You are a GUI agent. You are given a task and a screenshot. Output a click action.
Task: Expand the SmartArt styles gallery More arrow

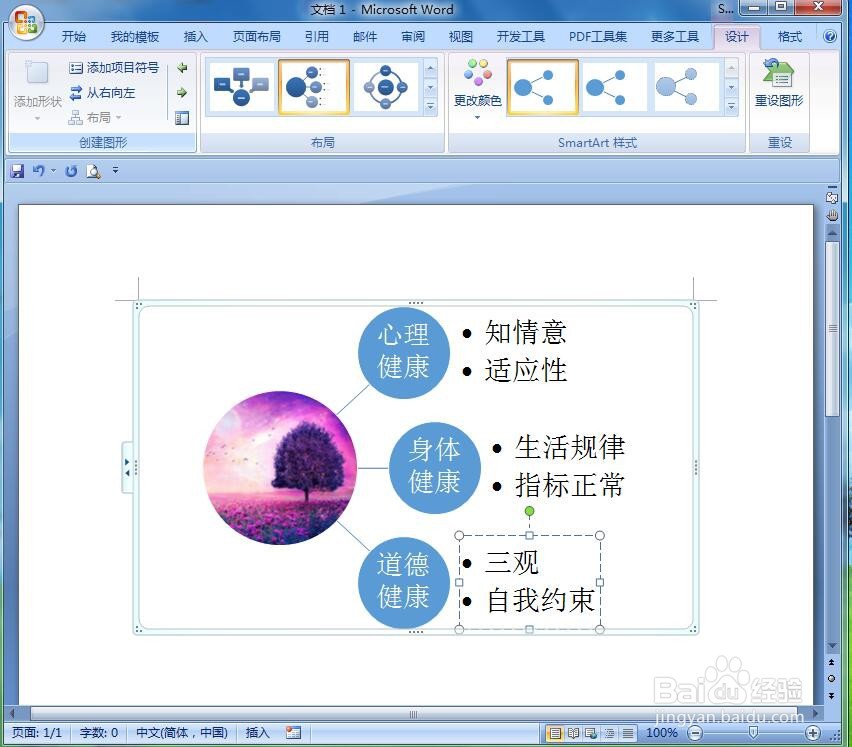(x=731, y=106)
